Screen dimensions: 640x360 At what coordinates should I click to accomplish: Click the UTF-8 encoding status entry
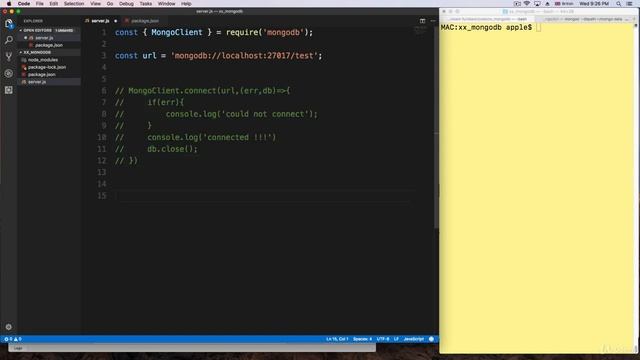point(383,339)
